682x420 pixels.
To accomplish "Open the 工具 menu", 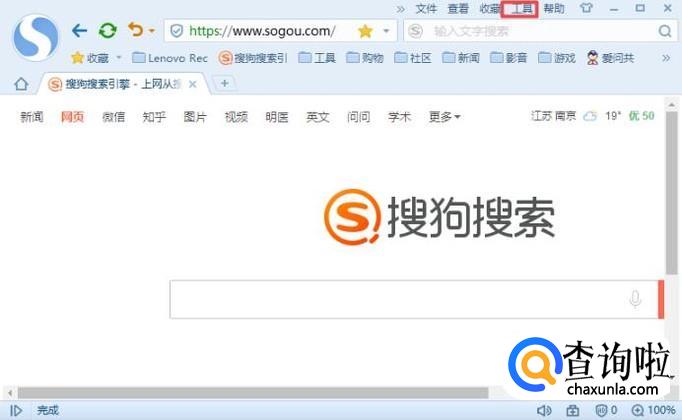I will tap(520, 9).
